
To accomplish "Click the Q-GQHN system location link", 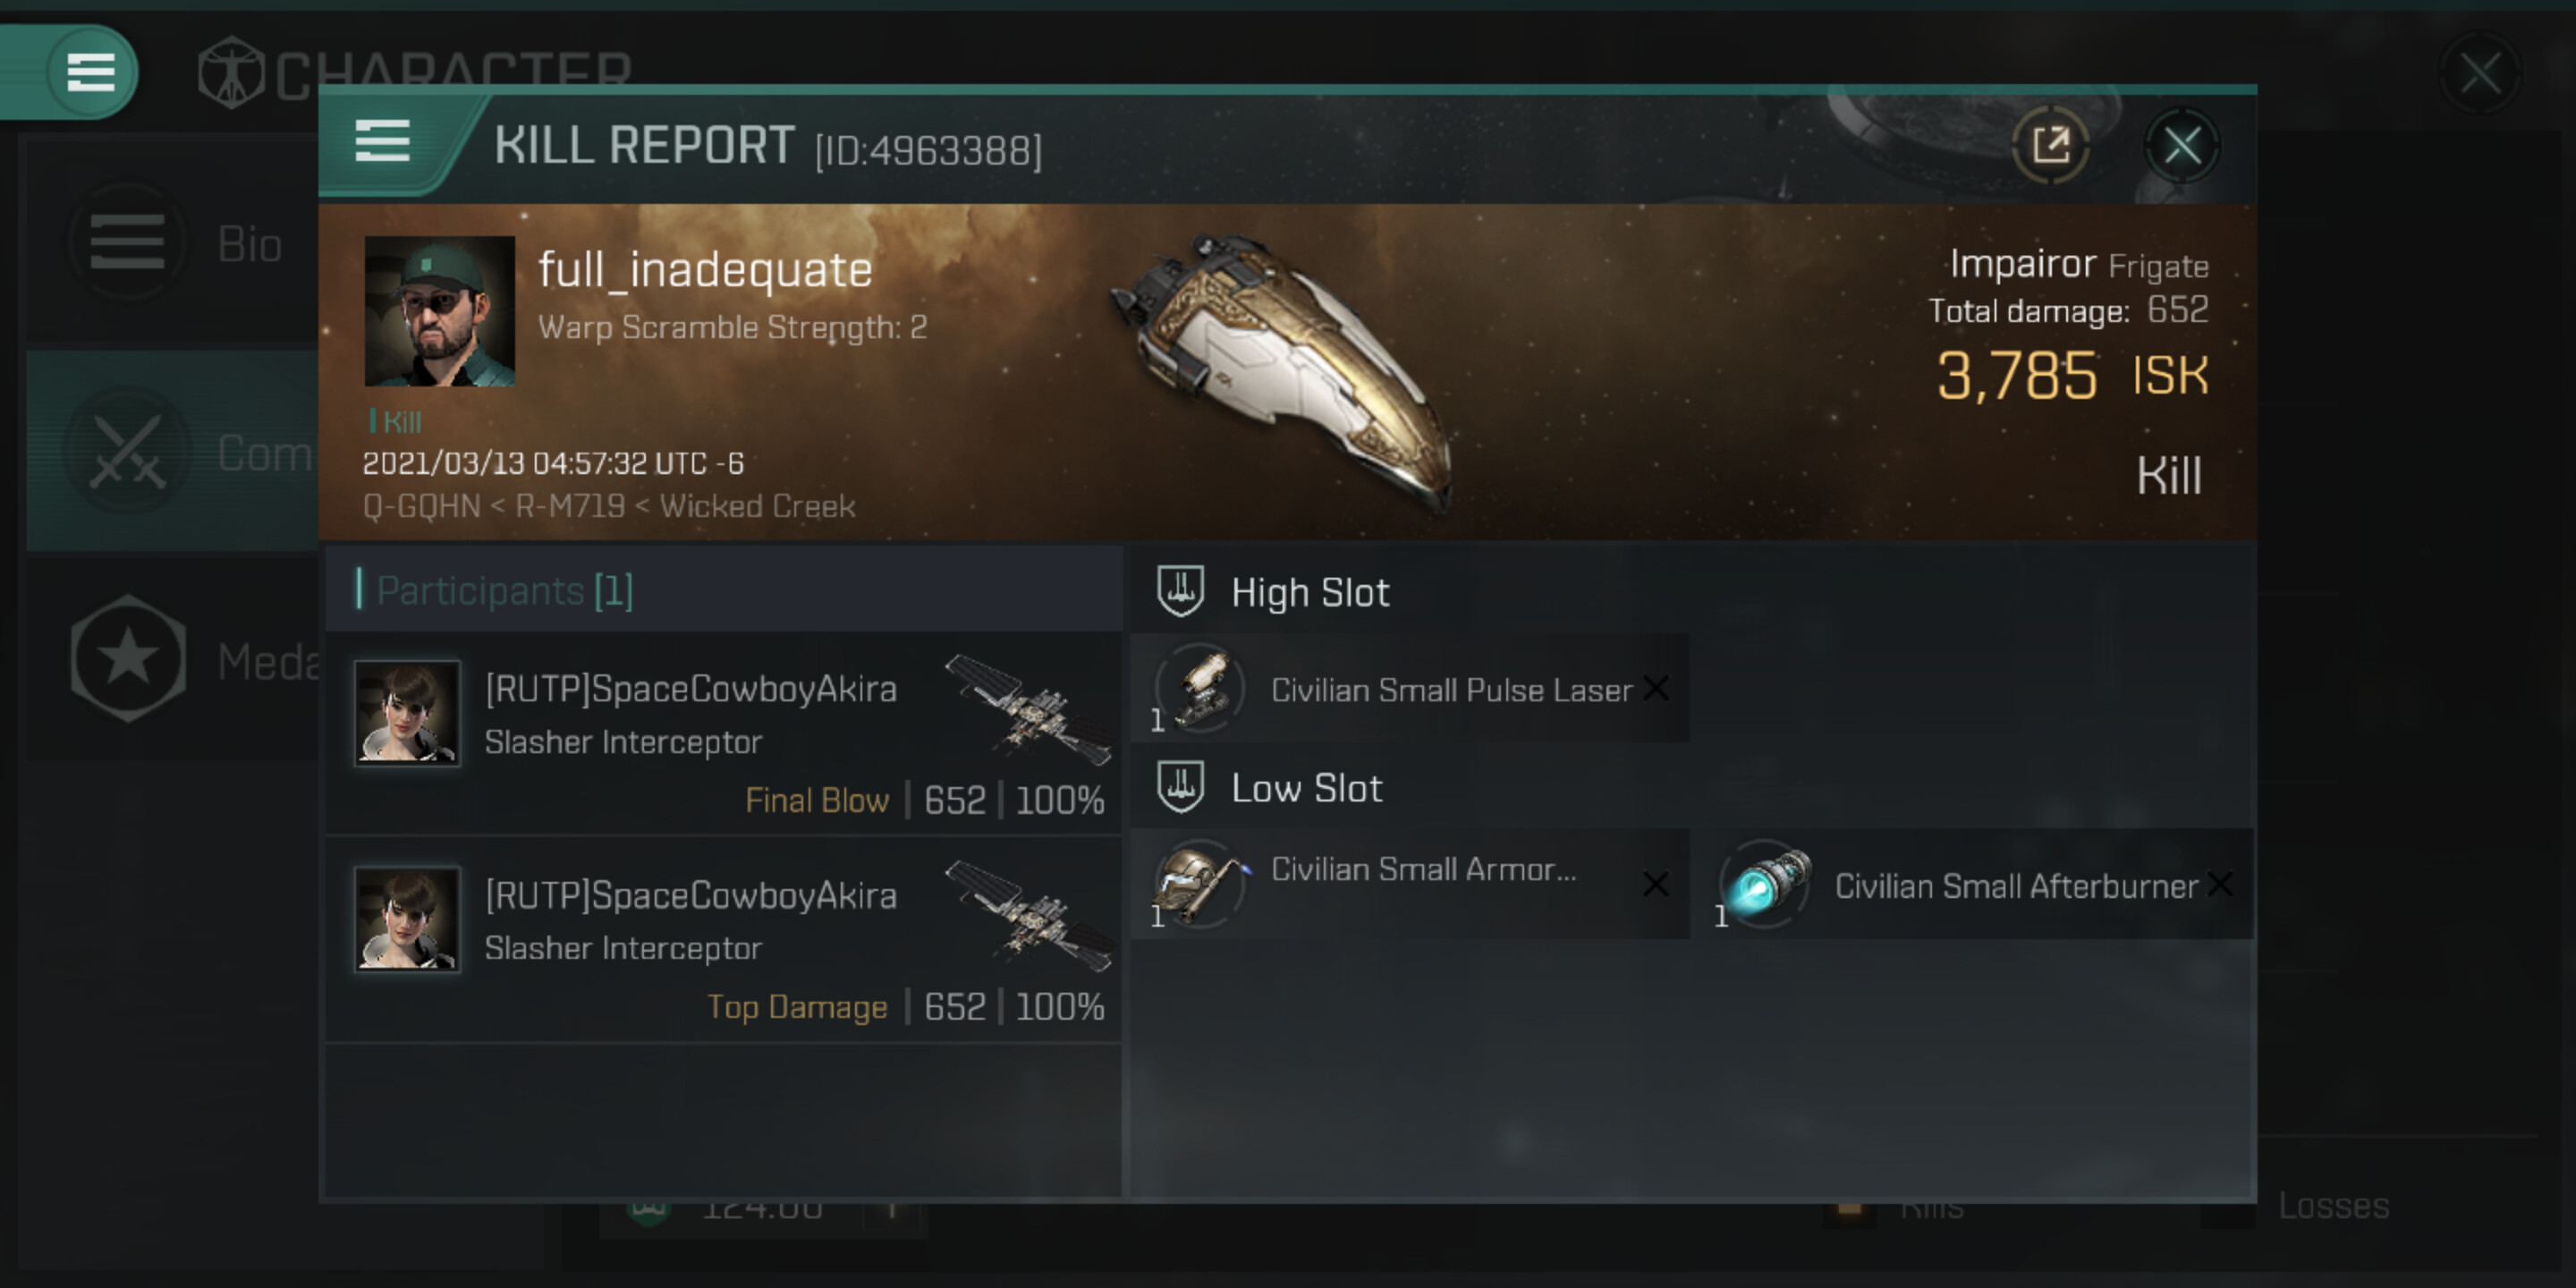I will 422,507.
